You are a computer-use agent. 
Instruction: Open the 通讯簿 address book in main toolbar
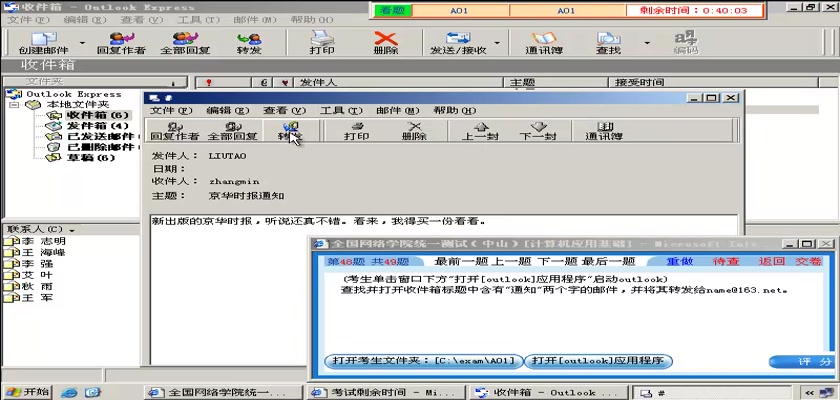tap(544, 43)
